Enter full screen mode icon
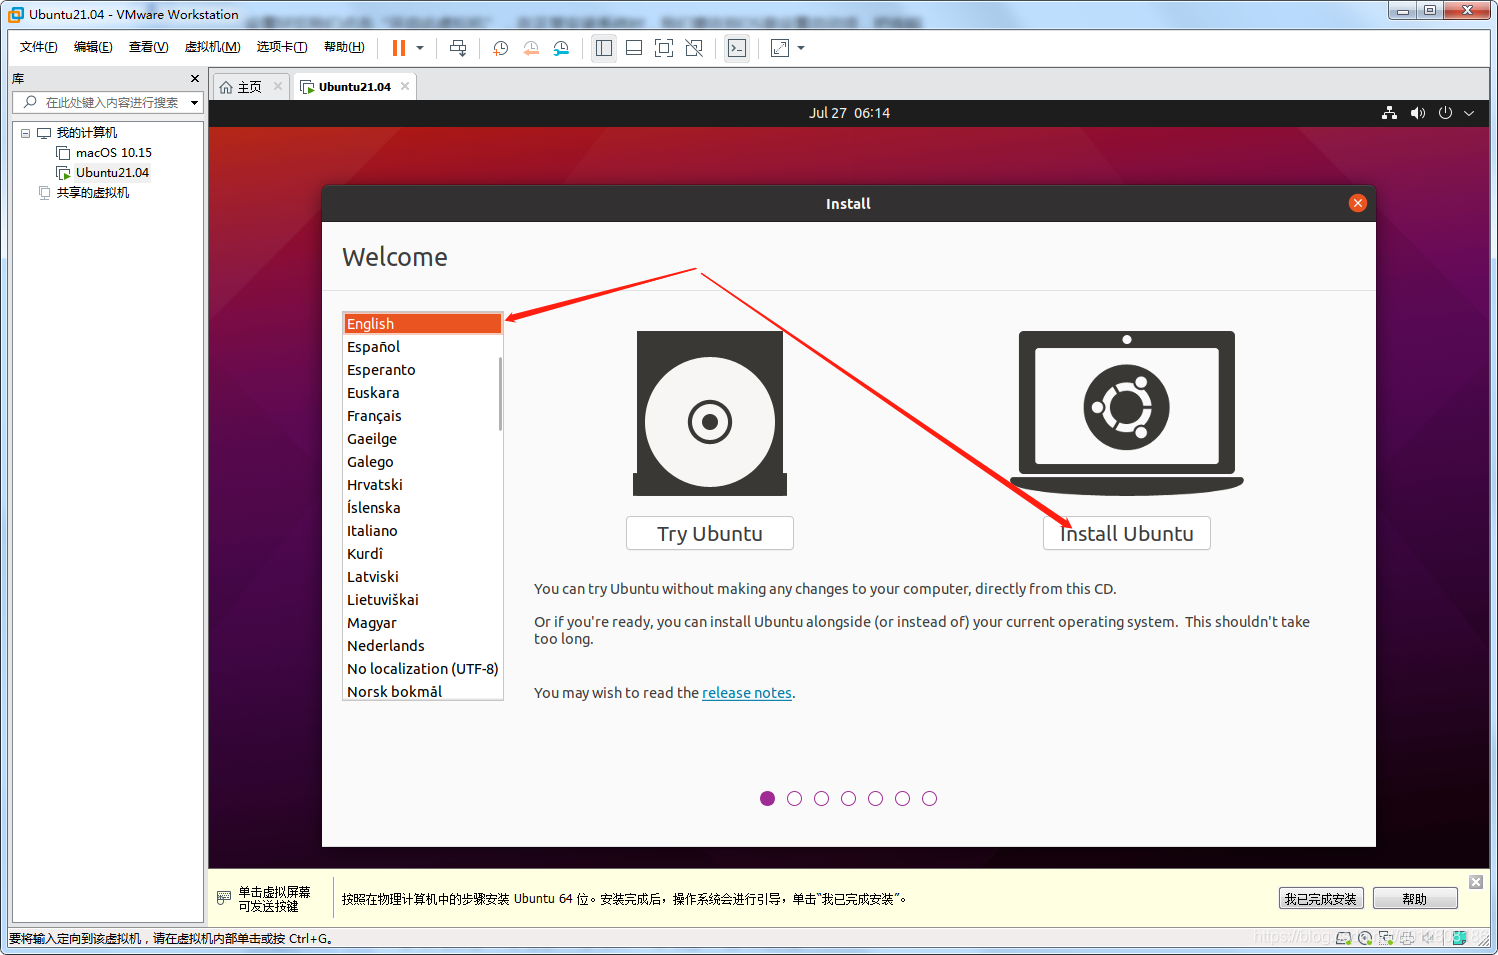Image resolution: width=1498 pixels, height=955 pixels. tap(664, 48)
